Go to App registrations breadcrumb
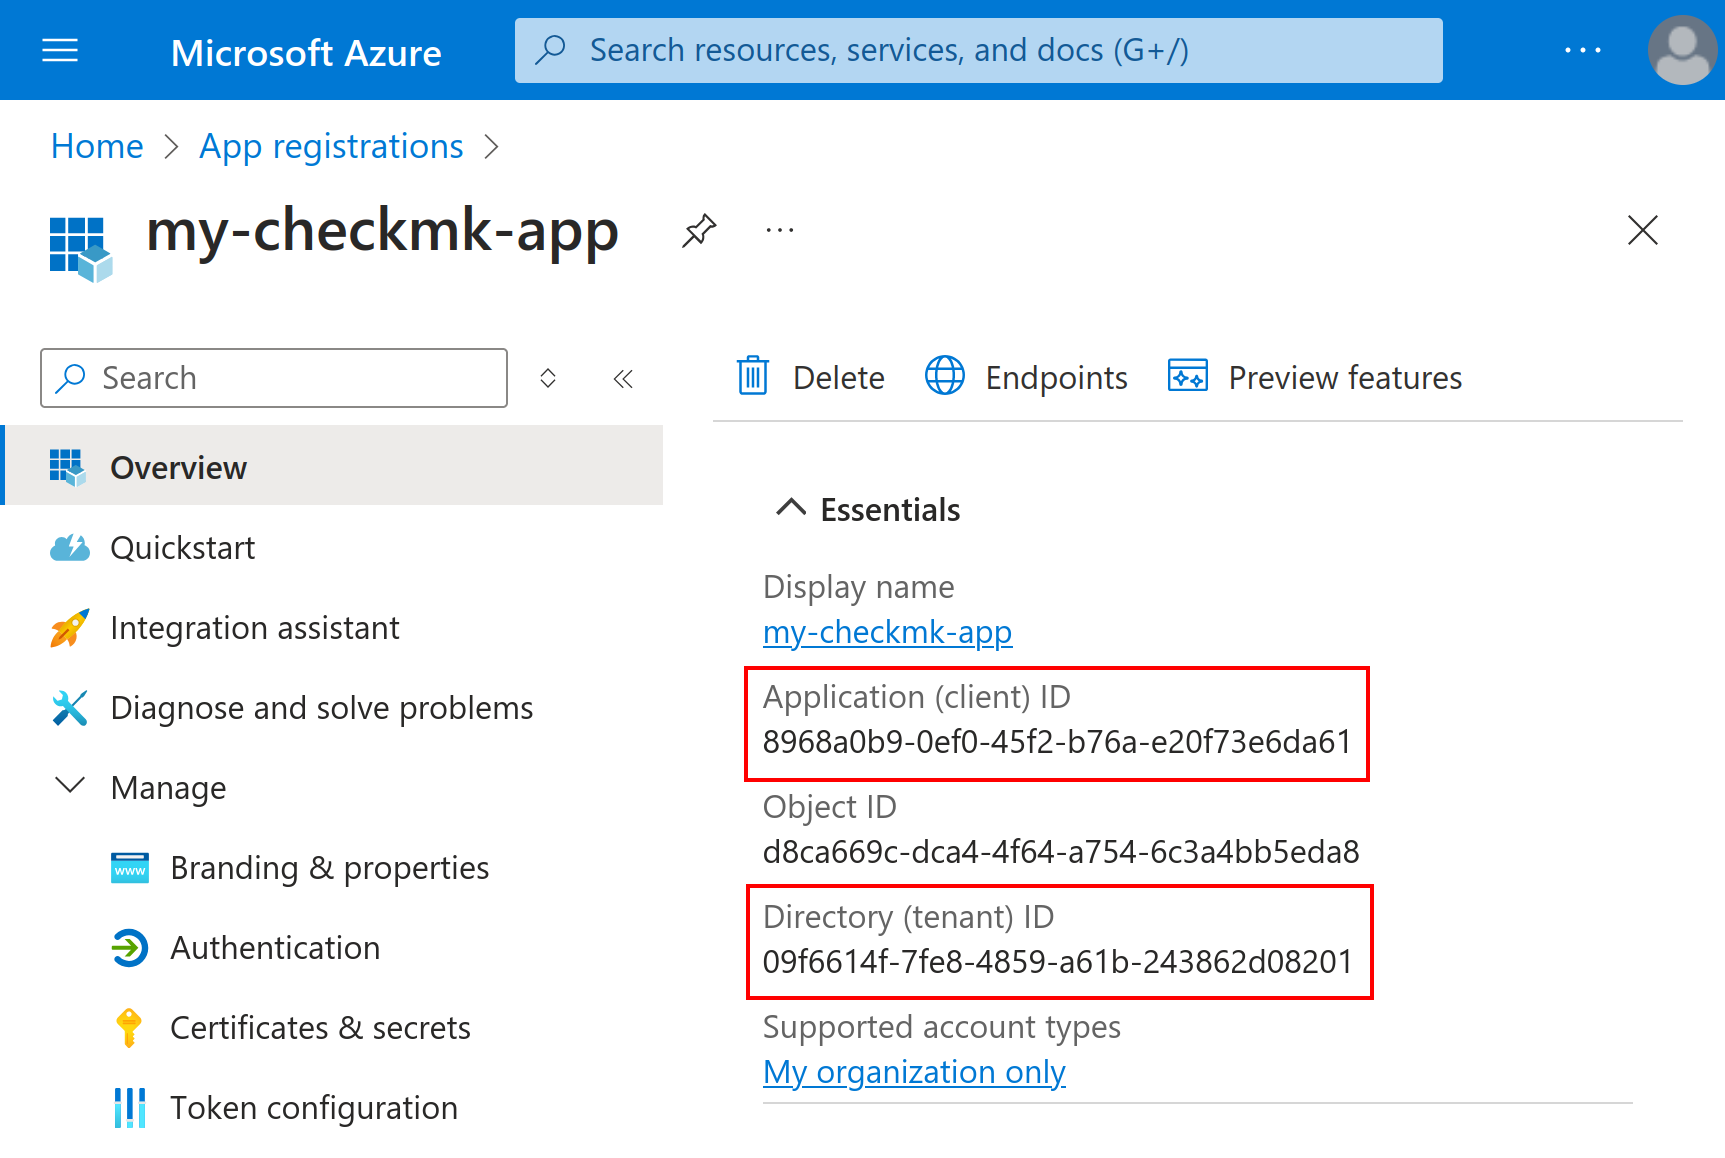The image size is (1725, 1158). pyautogui.click(x=331, y=146)
